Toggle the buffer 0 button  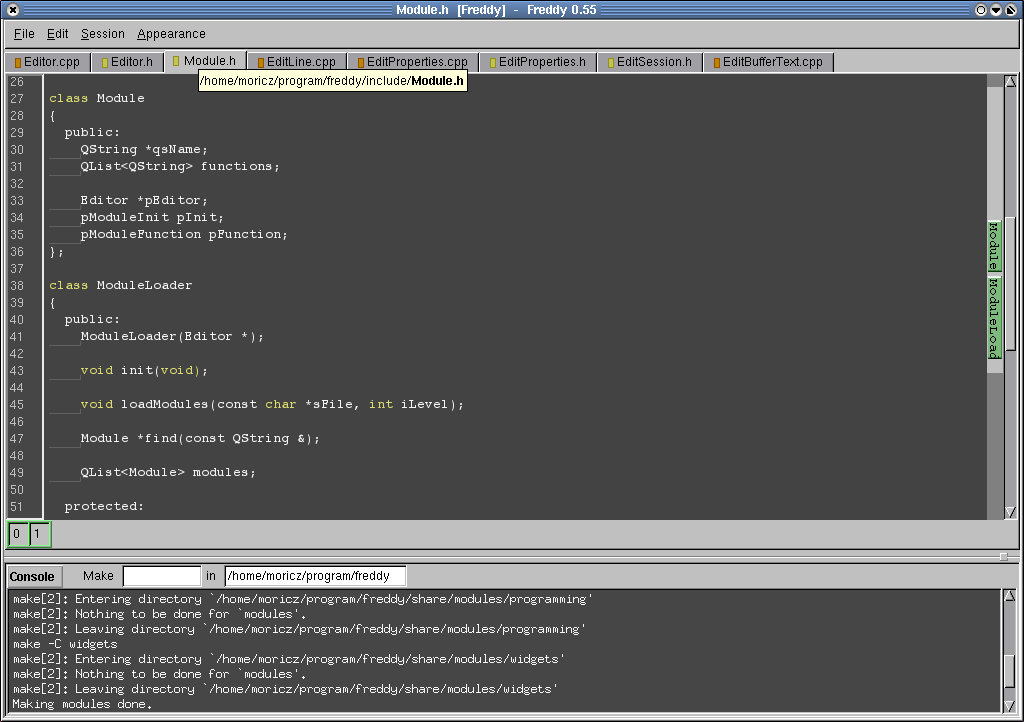point(17,534)
